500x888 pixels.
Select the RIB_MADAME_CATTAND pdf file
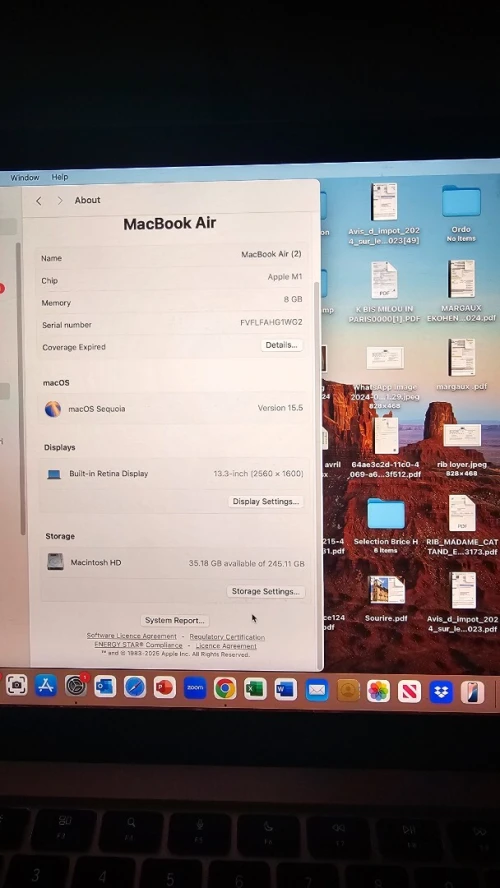[x=462, y=513]
